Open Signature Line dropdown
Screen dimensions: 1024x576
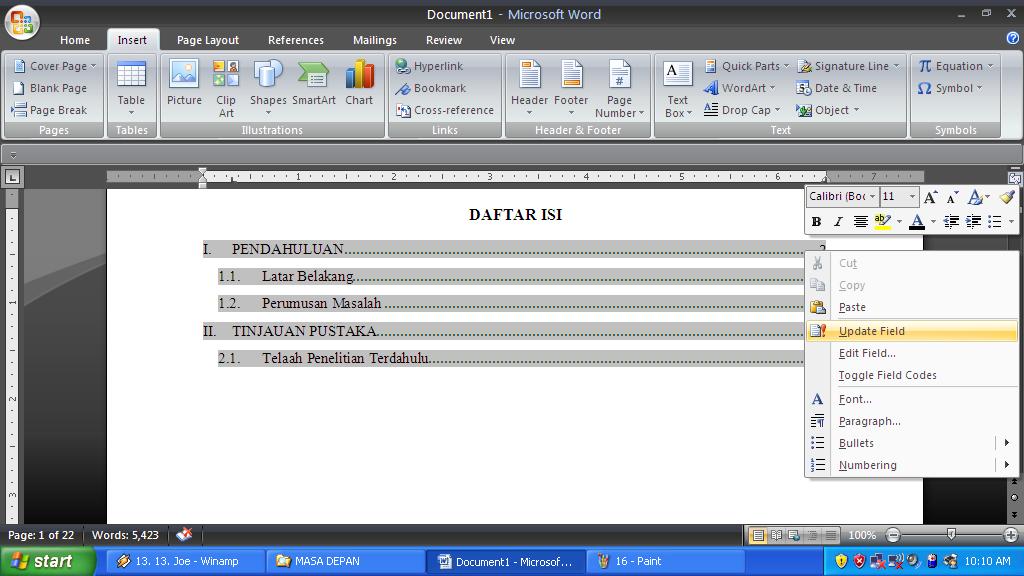coord(848,66)
